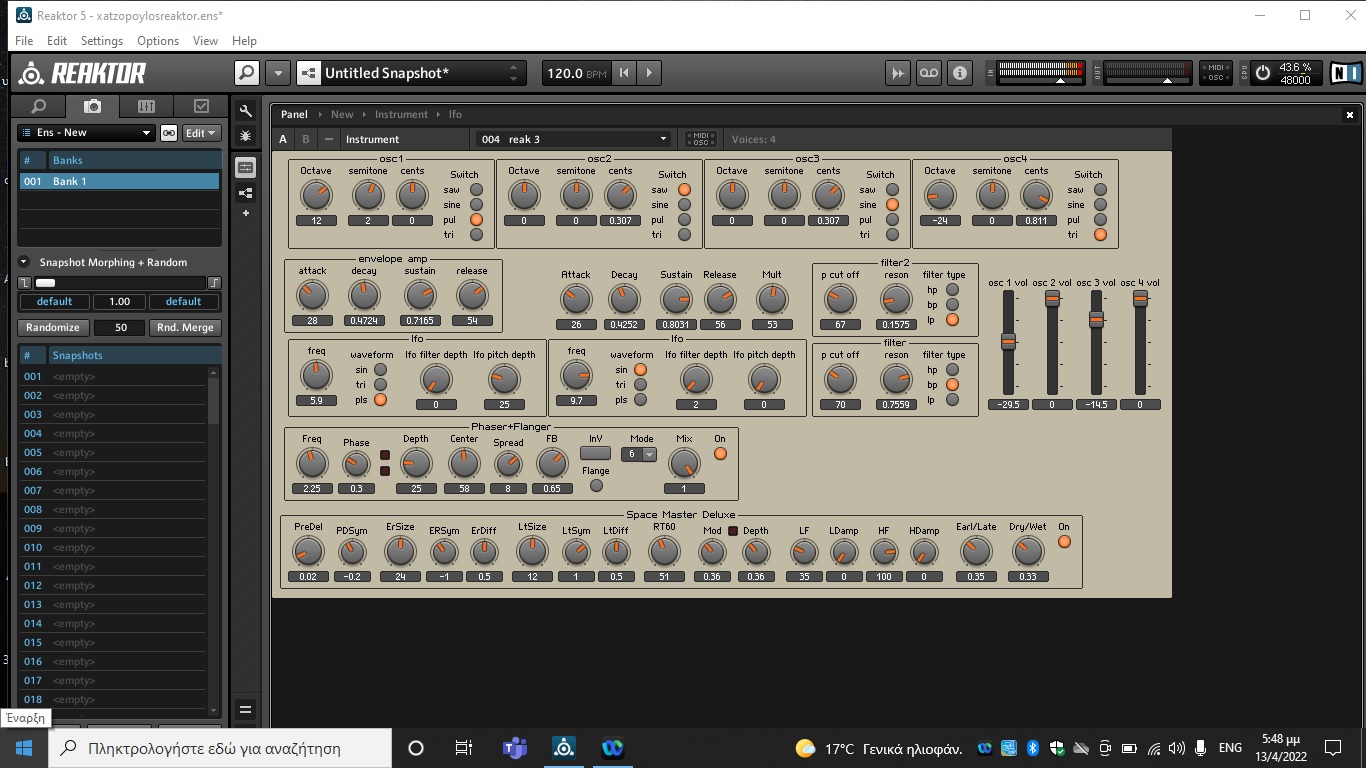The width and height of the screenshot is (1366, 768).
Task: Open the camera snapshots tab in sidebar
Action: (x=92, y=107)
